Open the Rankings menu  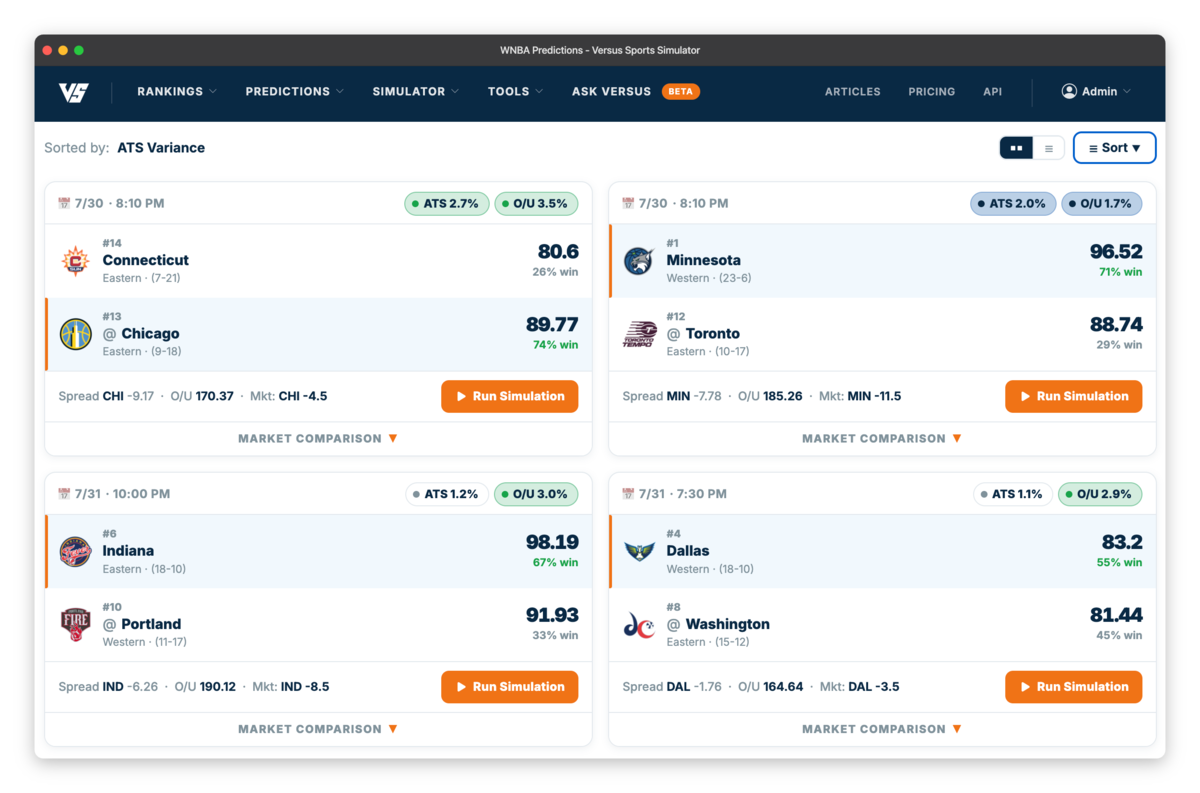tap(177, 91)
